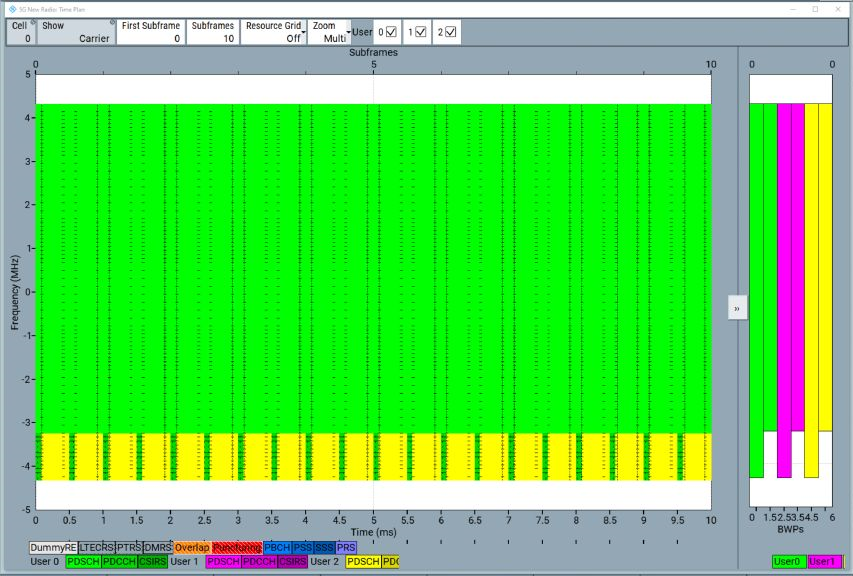Click the PDSCH legend swatch for User 0
The image size is (853, 576).
coord(83,561)
